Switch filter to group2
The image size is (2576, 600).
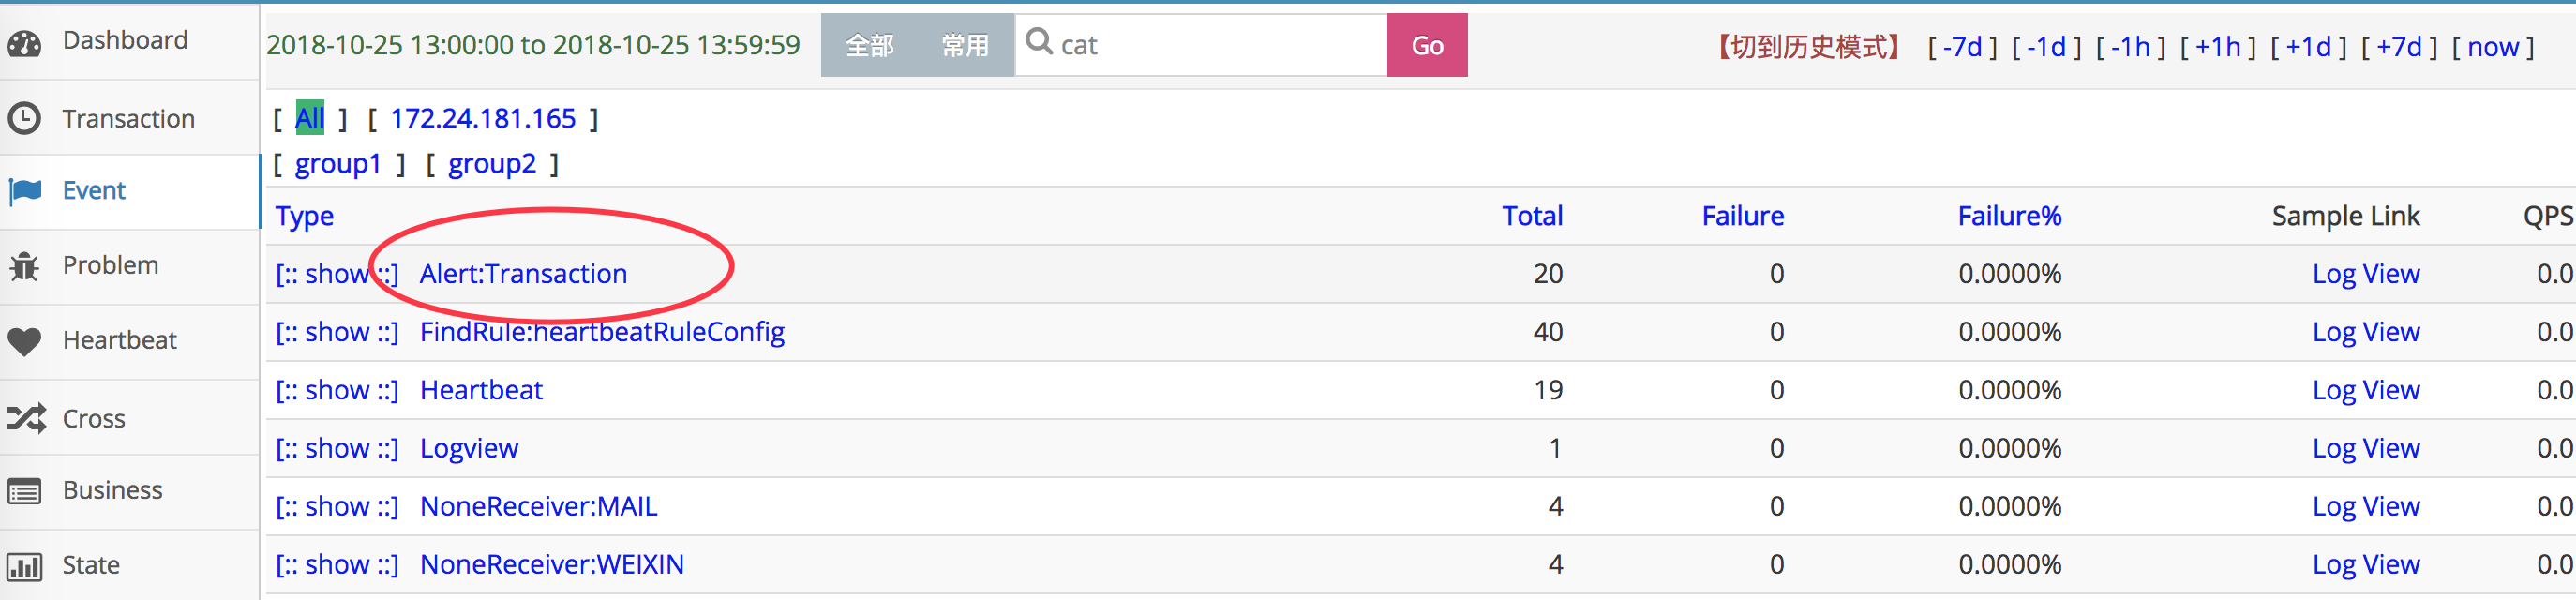click(x=491, y=163)
